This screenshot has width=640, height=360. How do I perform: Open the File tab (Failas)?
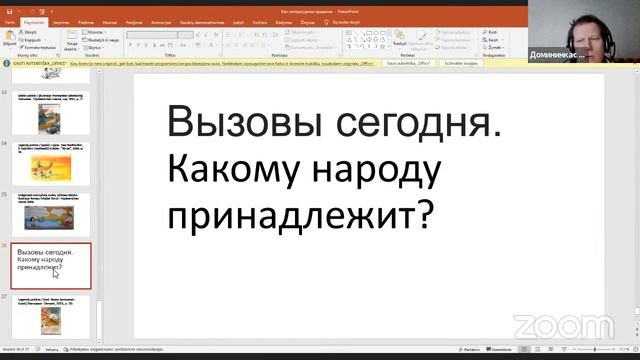coord(10,22)
